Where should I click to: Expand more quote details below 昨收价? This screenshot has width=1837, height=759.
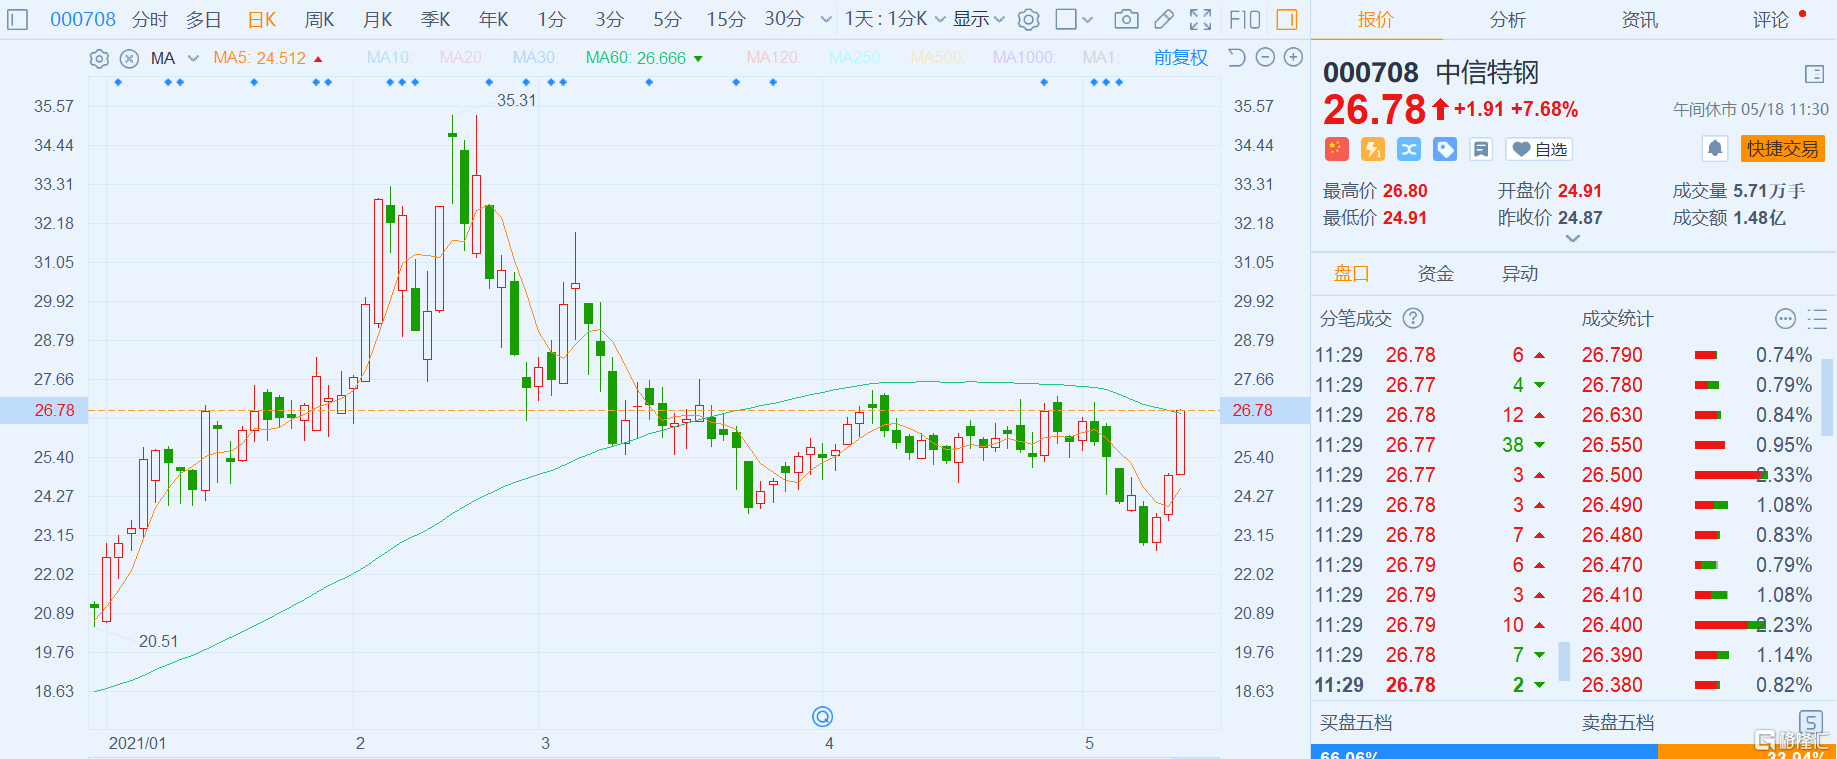[x=1573, y=239]
